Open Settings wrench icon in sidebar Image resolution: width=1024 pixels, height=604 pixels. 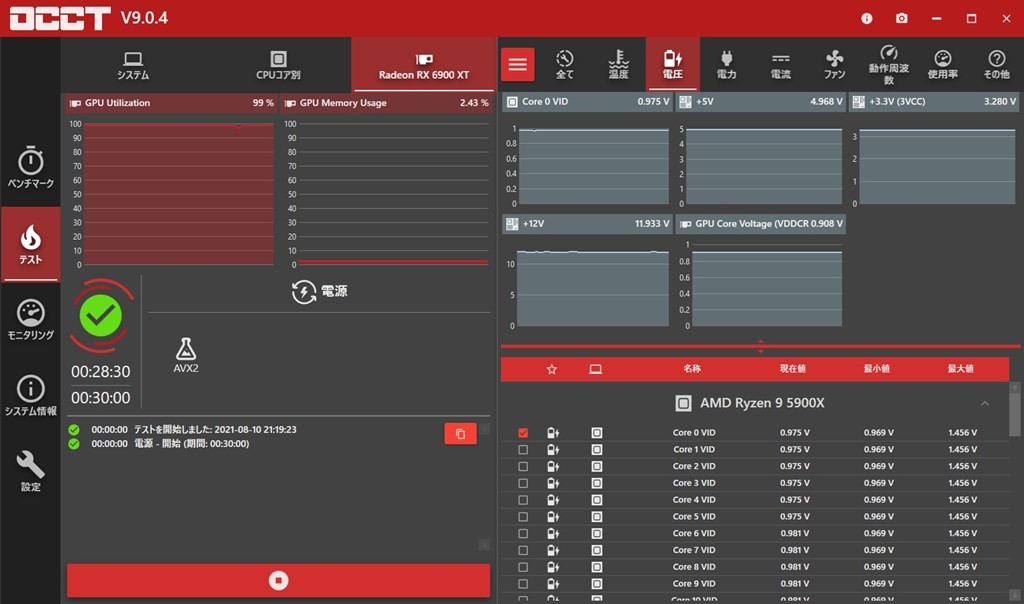(x=30, y=471)
